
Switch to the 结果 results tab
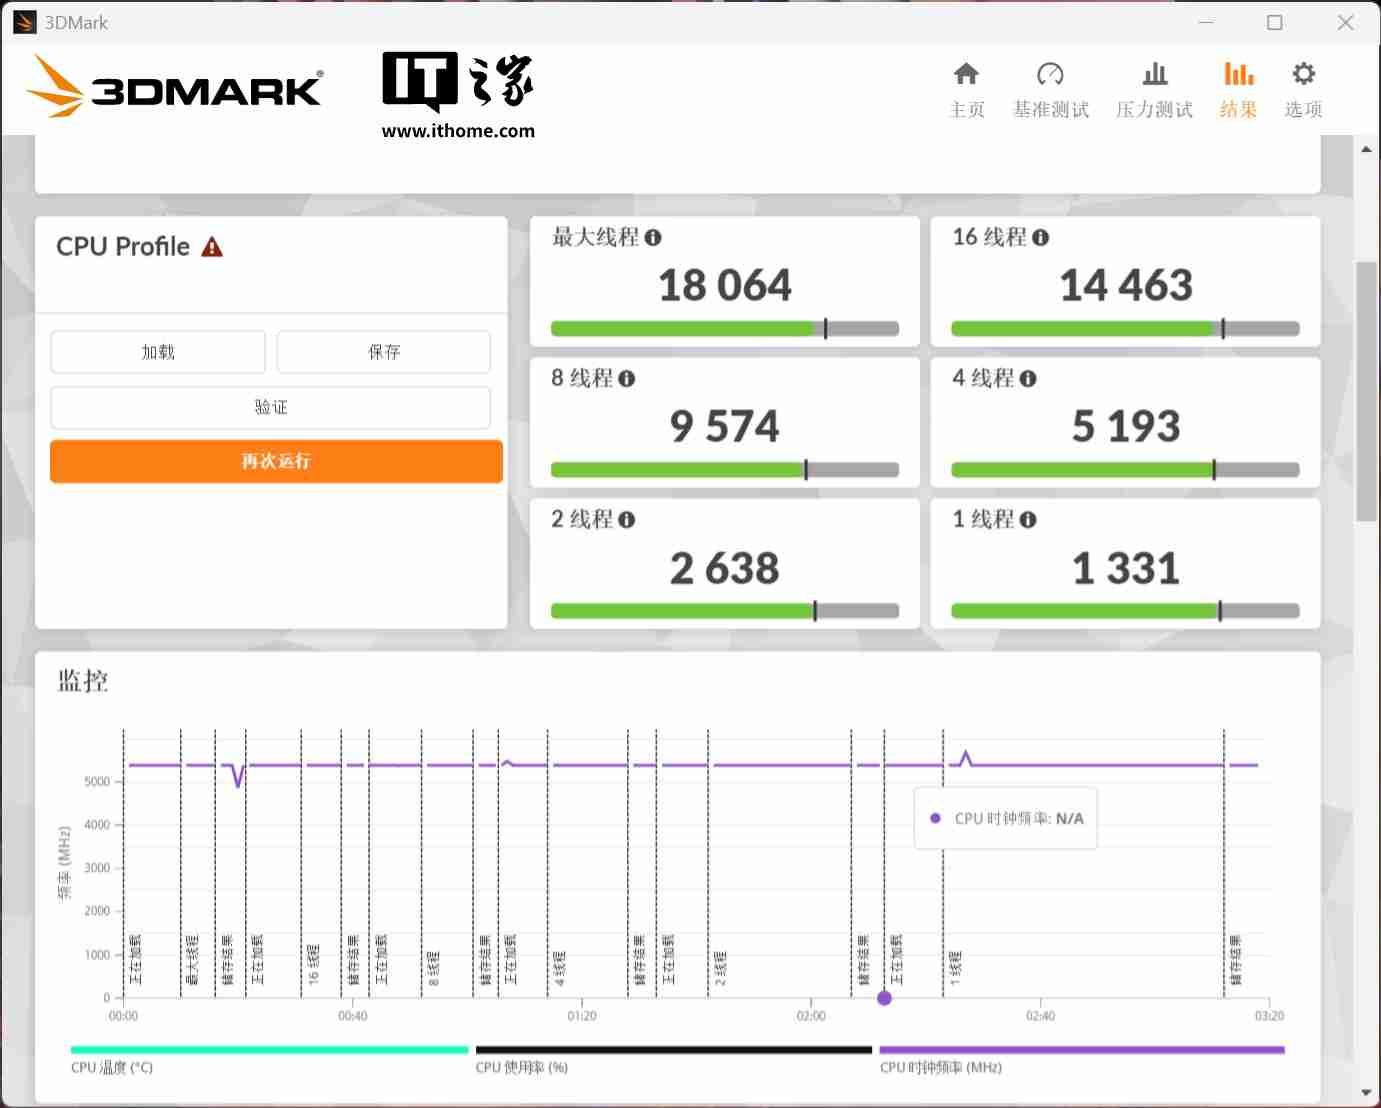(1238, 89)
